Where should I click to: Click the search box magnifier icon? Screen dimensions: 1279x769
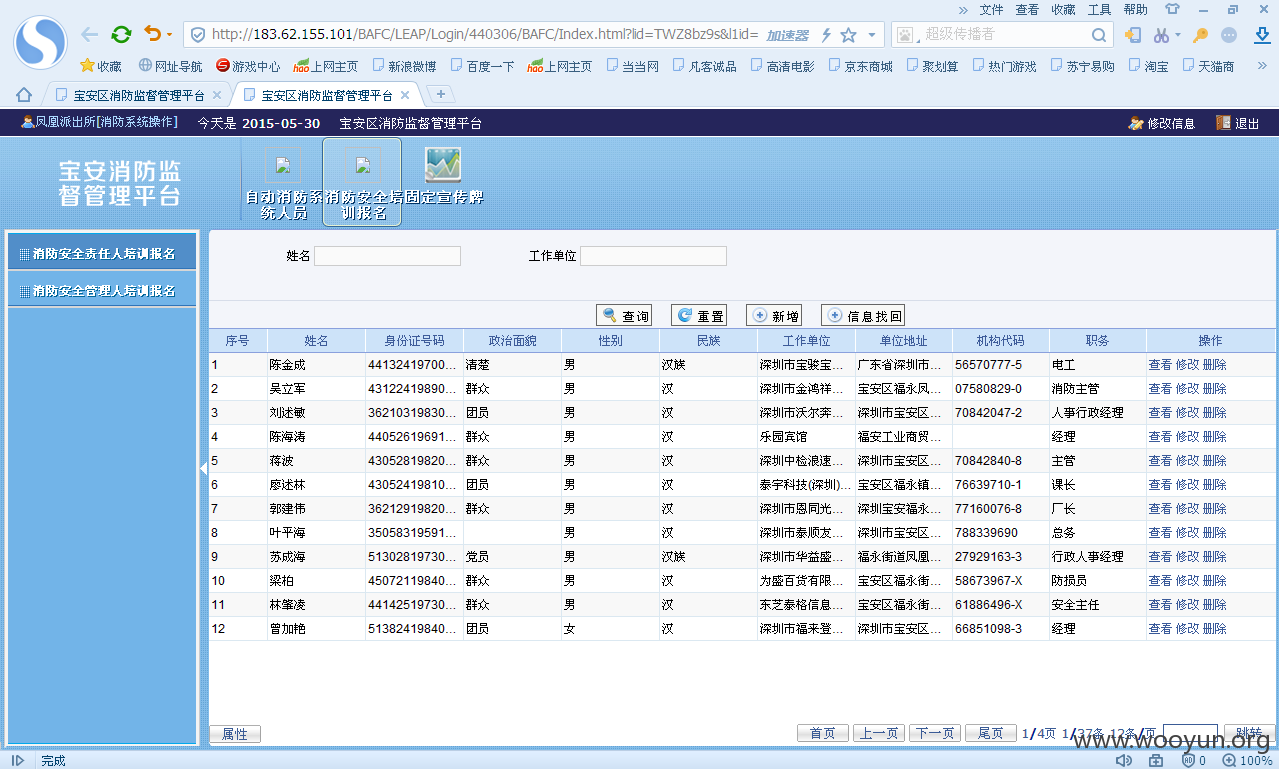[x=1098, y=35]
